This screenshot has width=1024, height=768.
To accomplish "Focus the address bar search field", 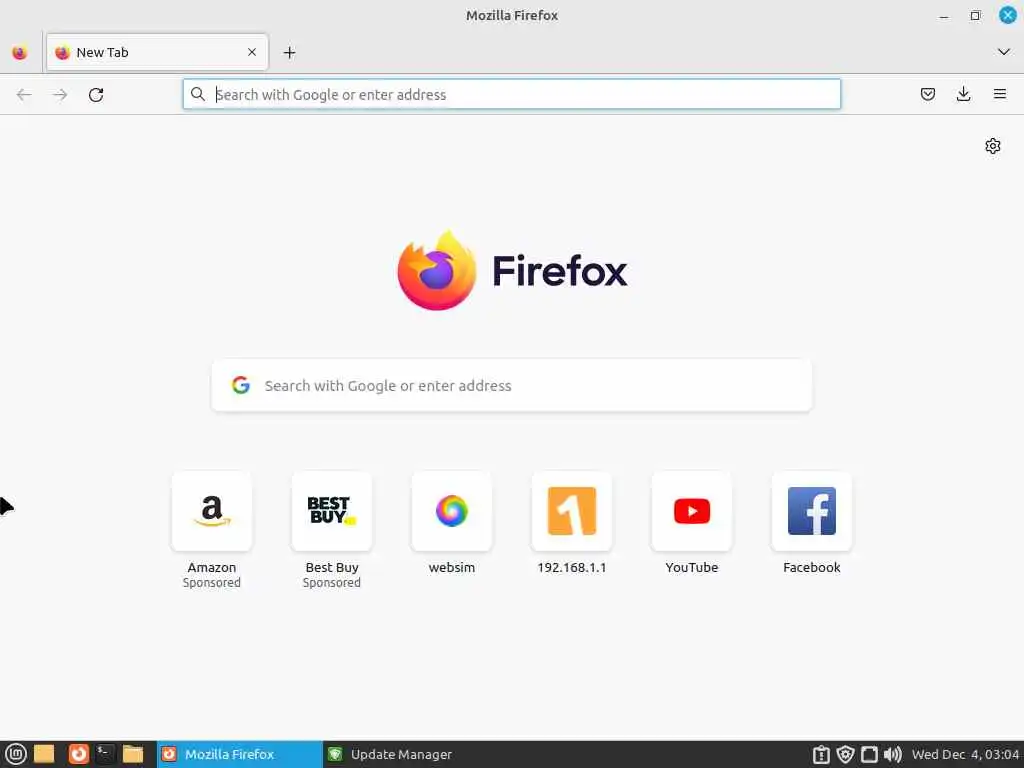I will [x=511, y=95].
